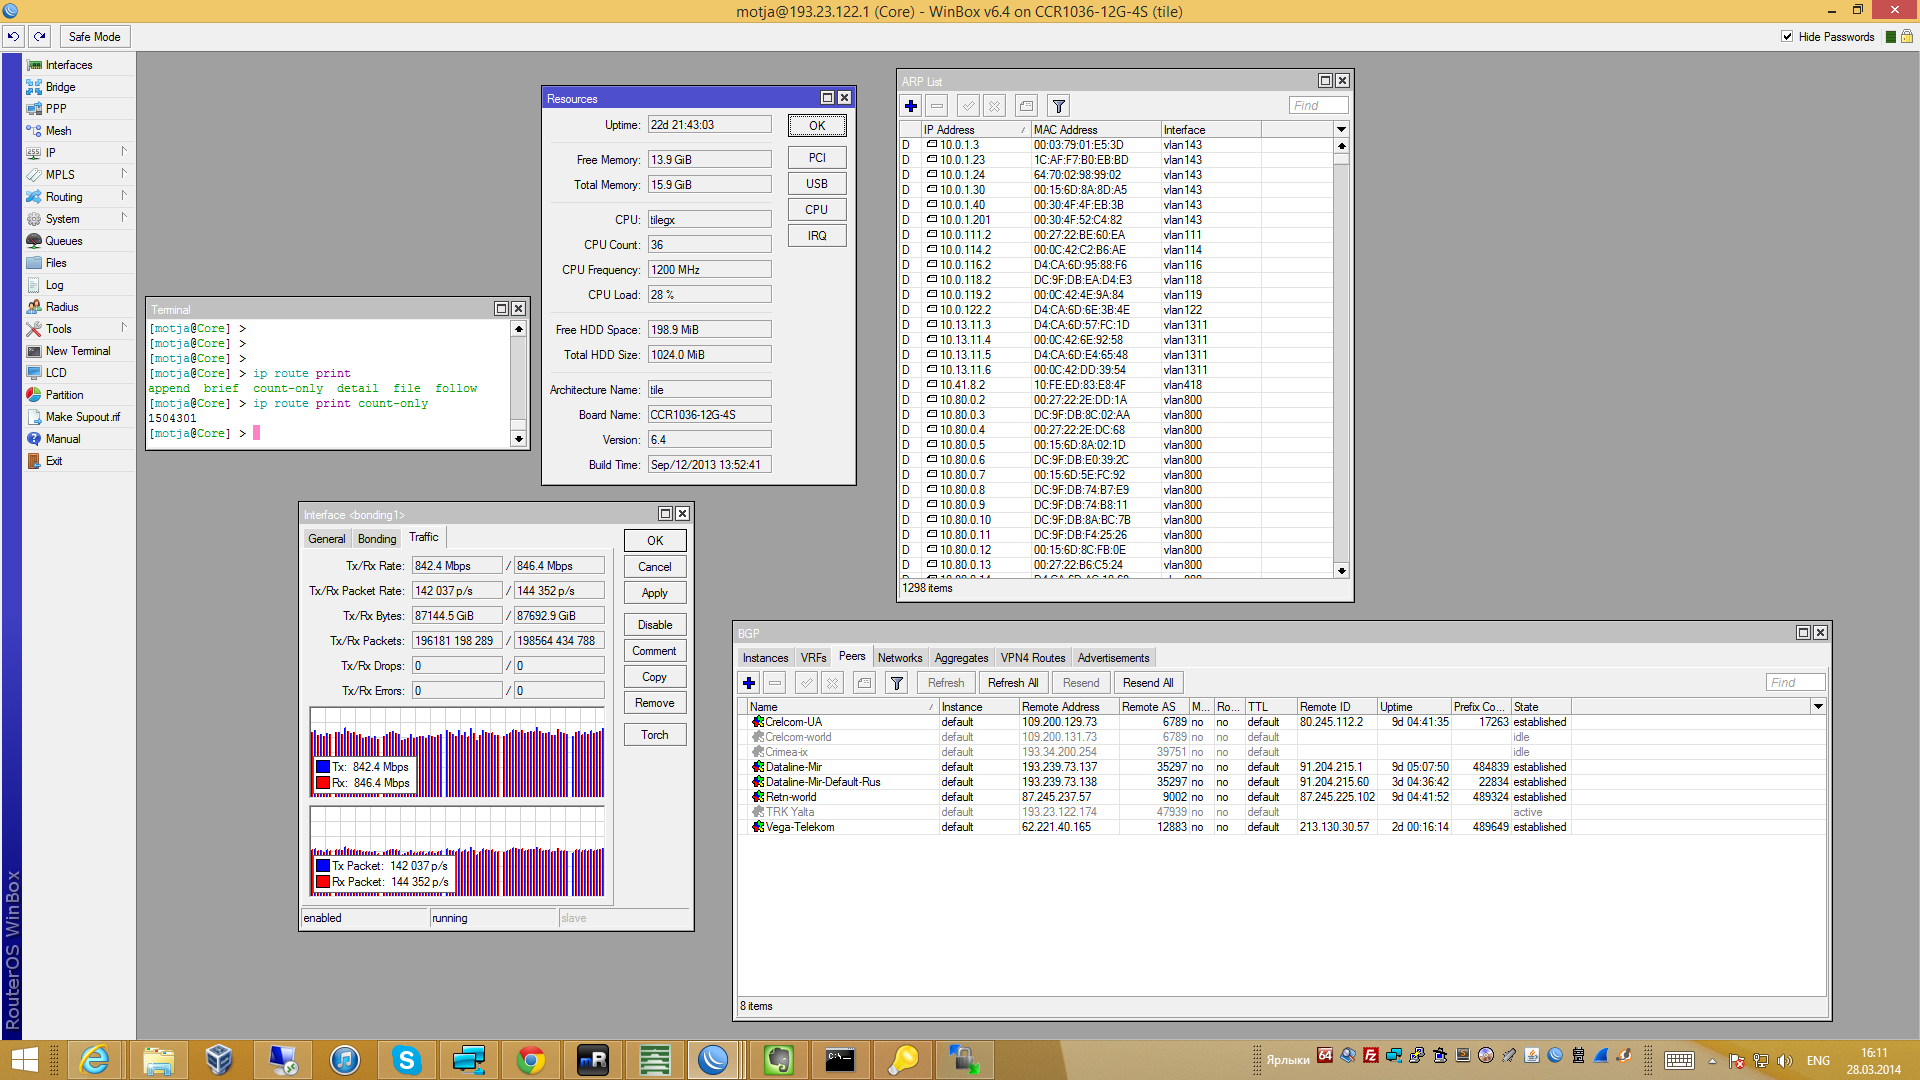Screen dimensions: 1920x1080
Task: Click the undo arrow icon in top toolbar
Action: point(14,37)
